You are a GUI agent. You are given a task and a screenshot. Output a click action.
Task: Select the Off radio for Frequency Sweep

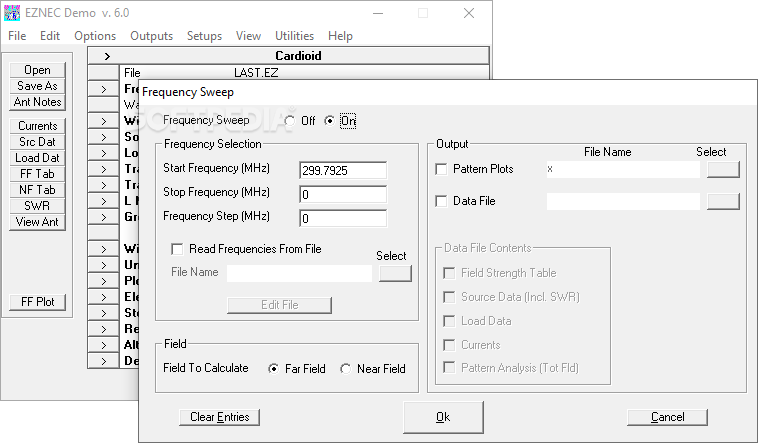click(x=290, y=120)
